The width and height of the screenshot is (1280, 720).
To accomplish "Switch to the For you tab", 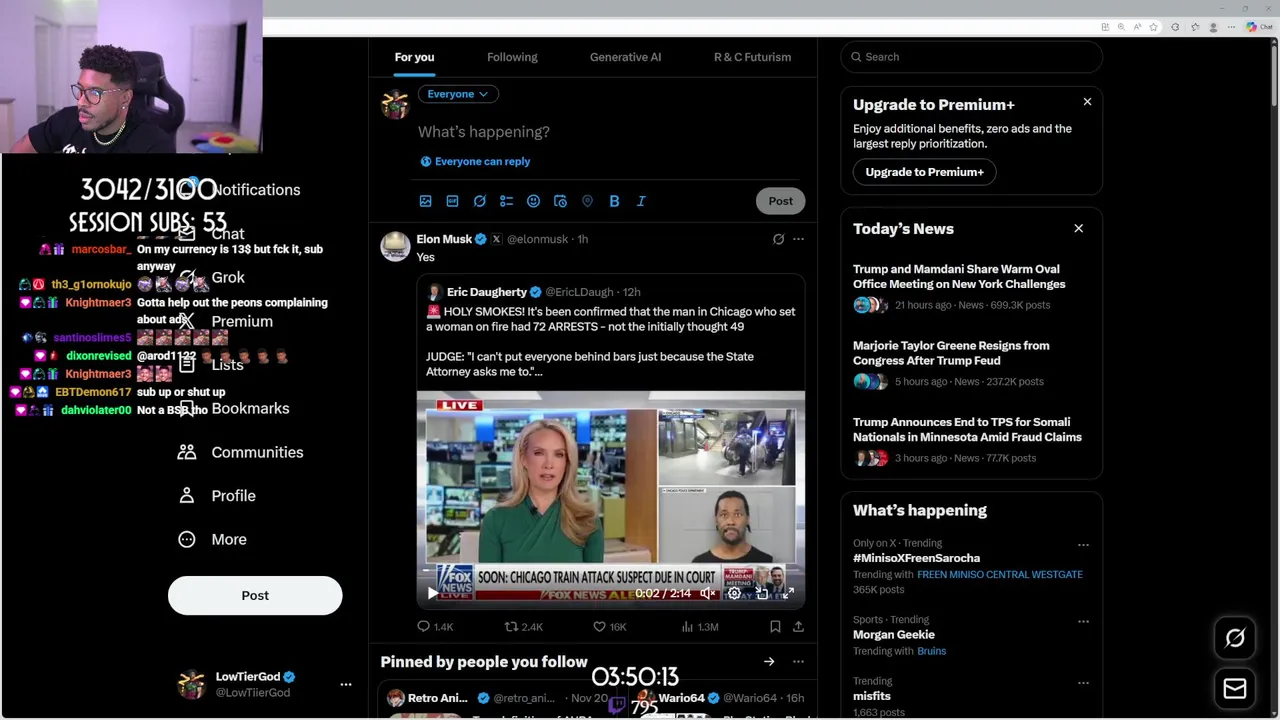I will coord(414,57).
